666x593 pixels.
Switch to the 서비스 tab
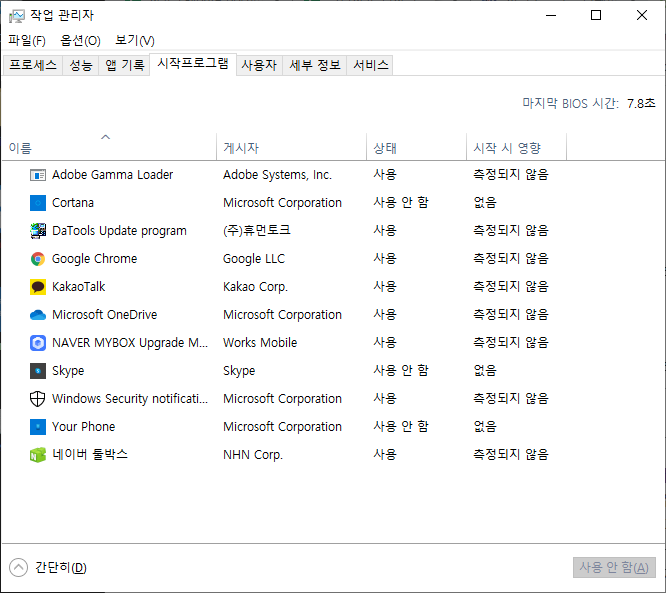(x=370, y=65)
